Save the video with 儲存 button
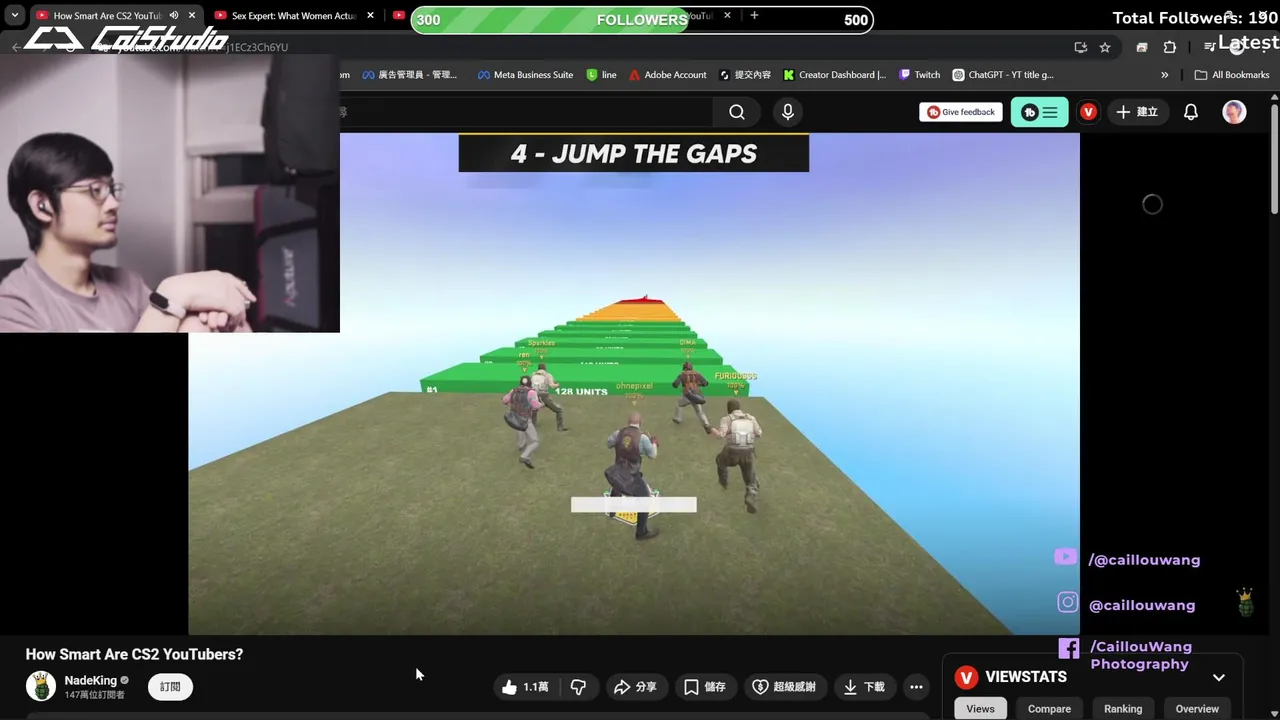 point(705,687)
